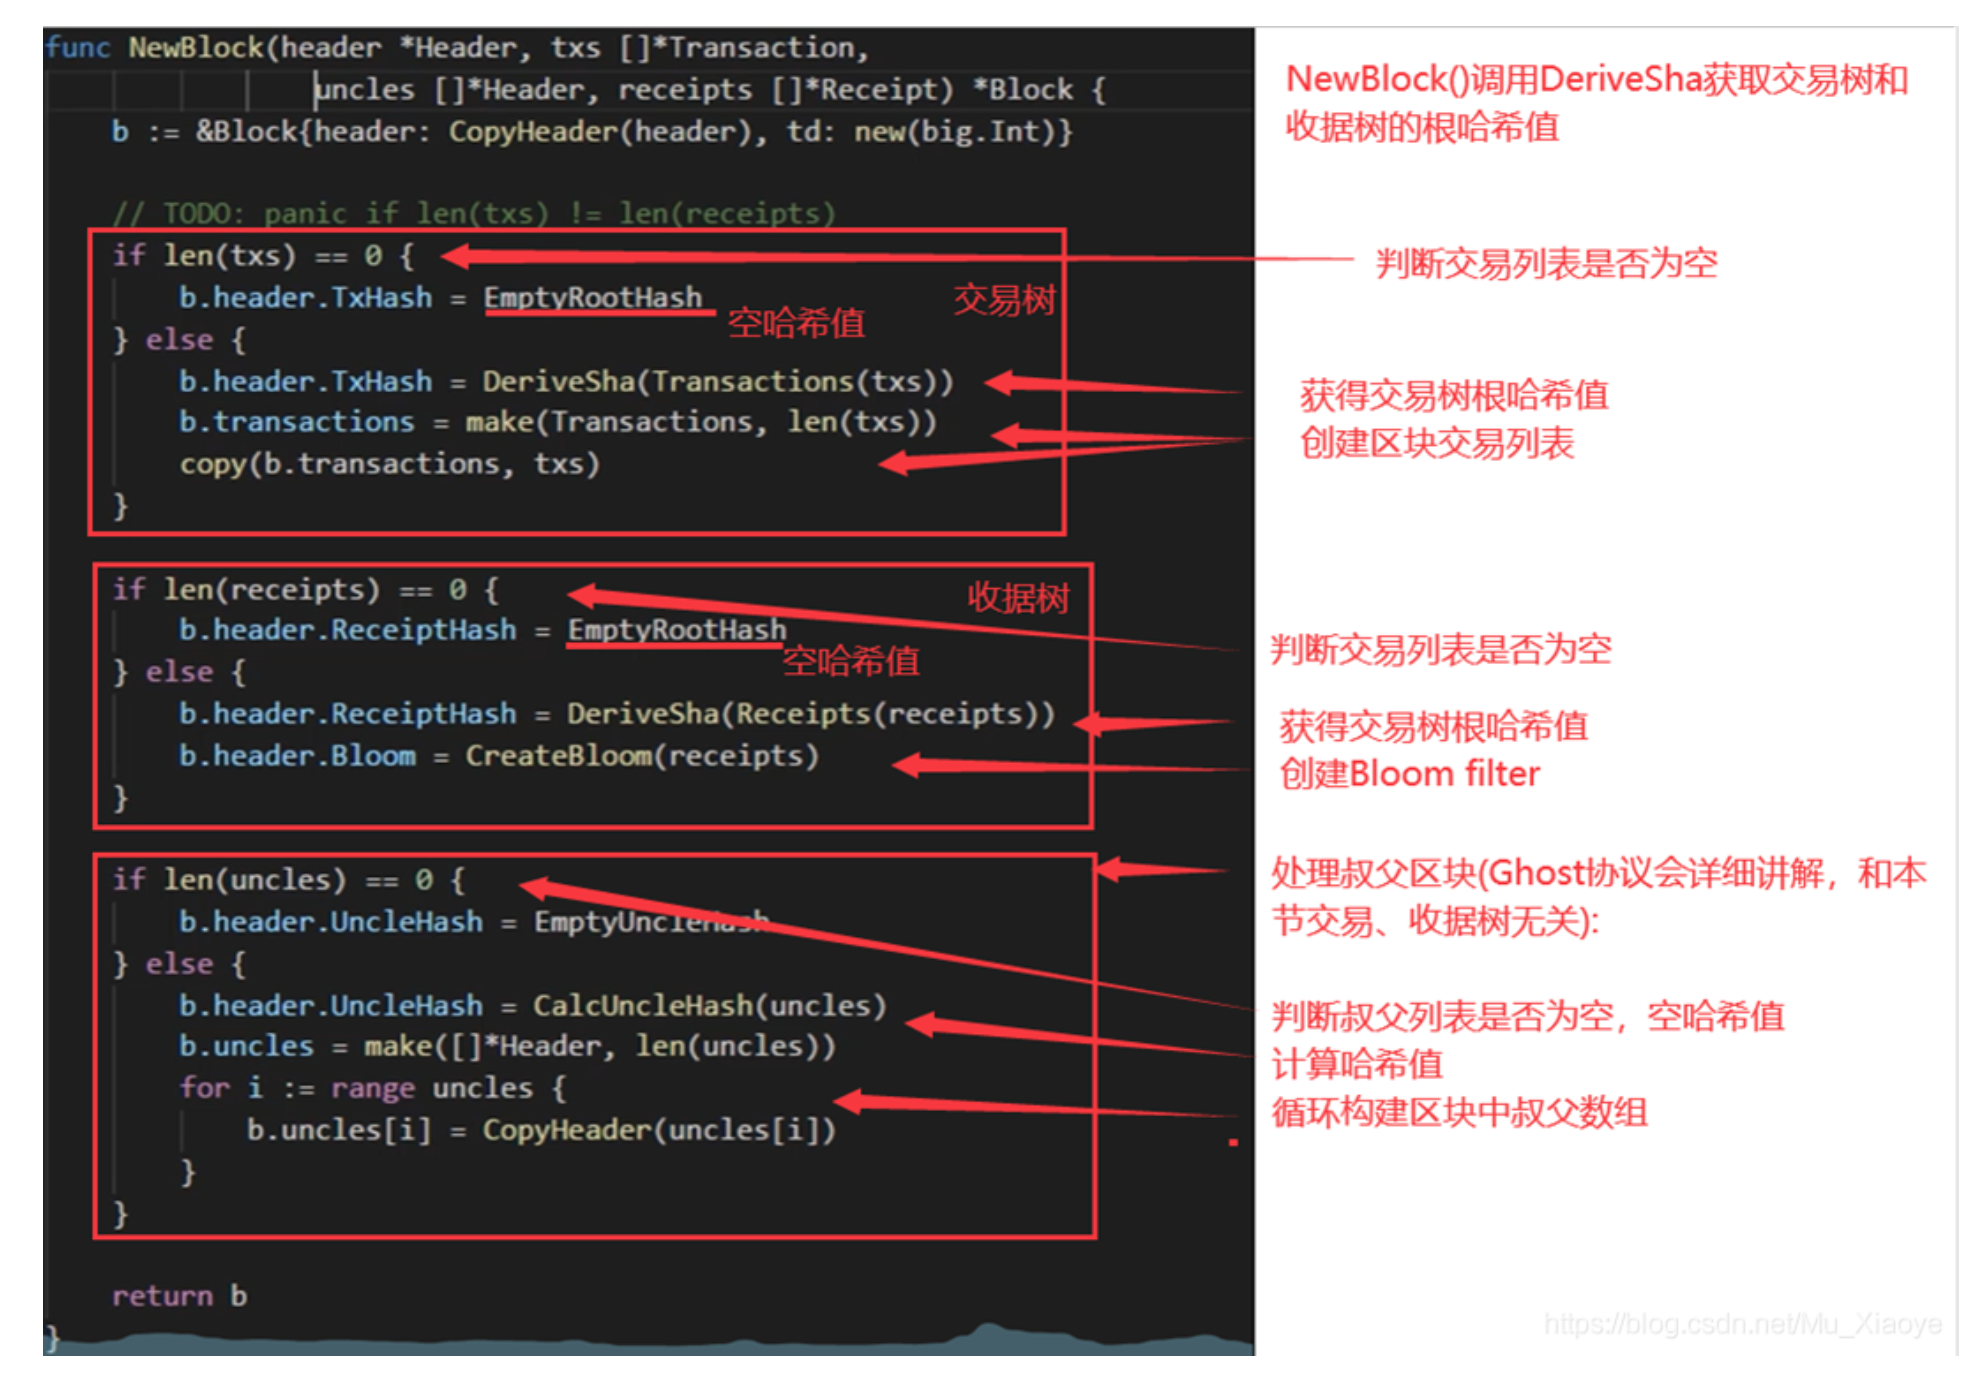The height and width of the screenshot is (1396, 1988).
Task: Click the copy(b.transactions, txs) line
Action: click(389, 463)
